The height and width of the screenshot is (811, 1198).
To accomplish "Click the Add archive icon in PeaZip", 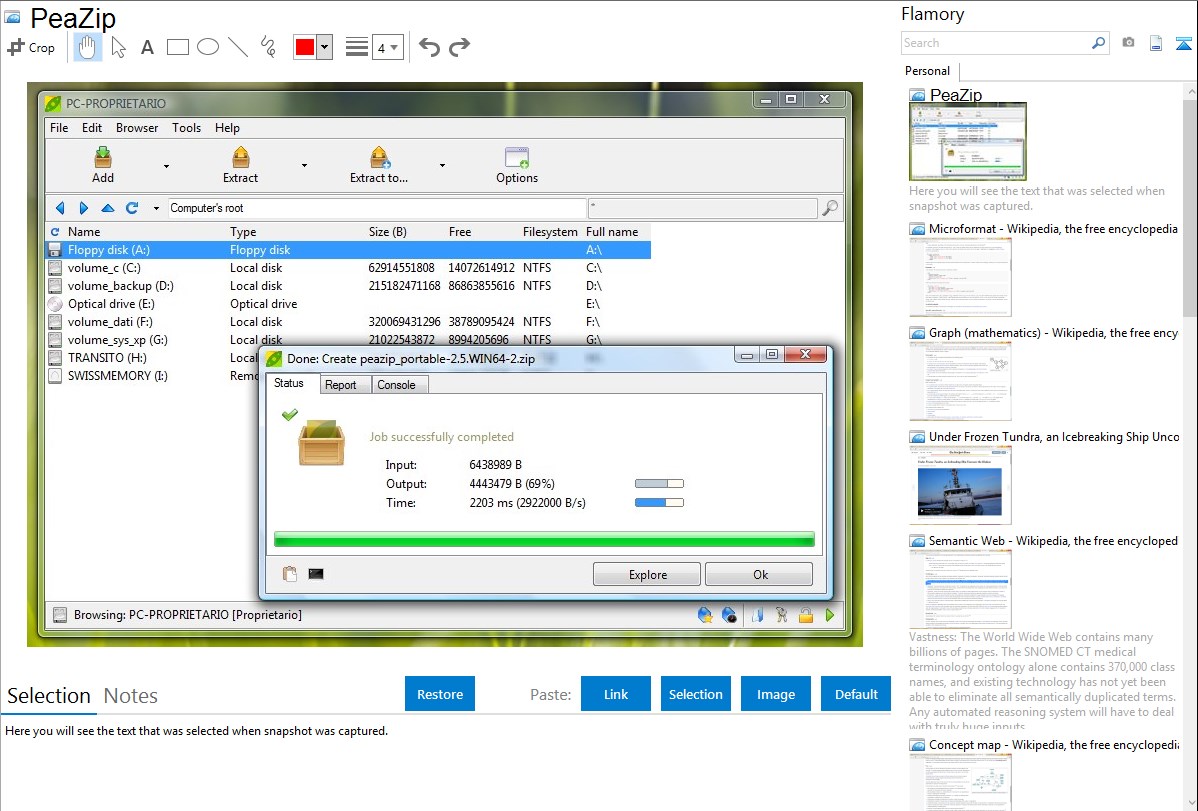I will pyautogui.click(x=103, y=157).
